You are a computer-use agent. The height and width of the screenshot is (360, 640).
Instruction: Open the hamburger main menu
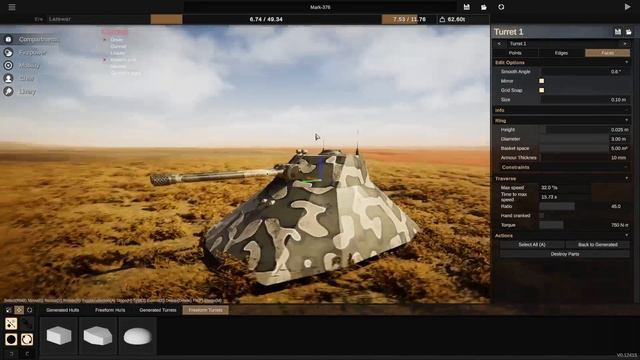click(12, 7)
